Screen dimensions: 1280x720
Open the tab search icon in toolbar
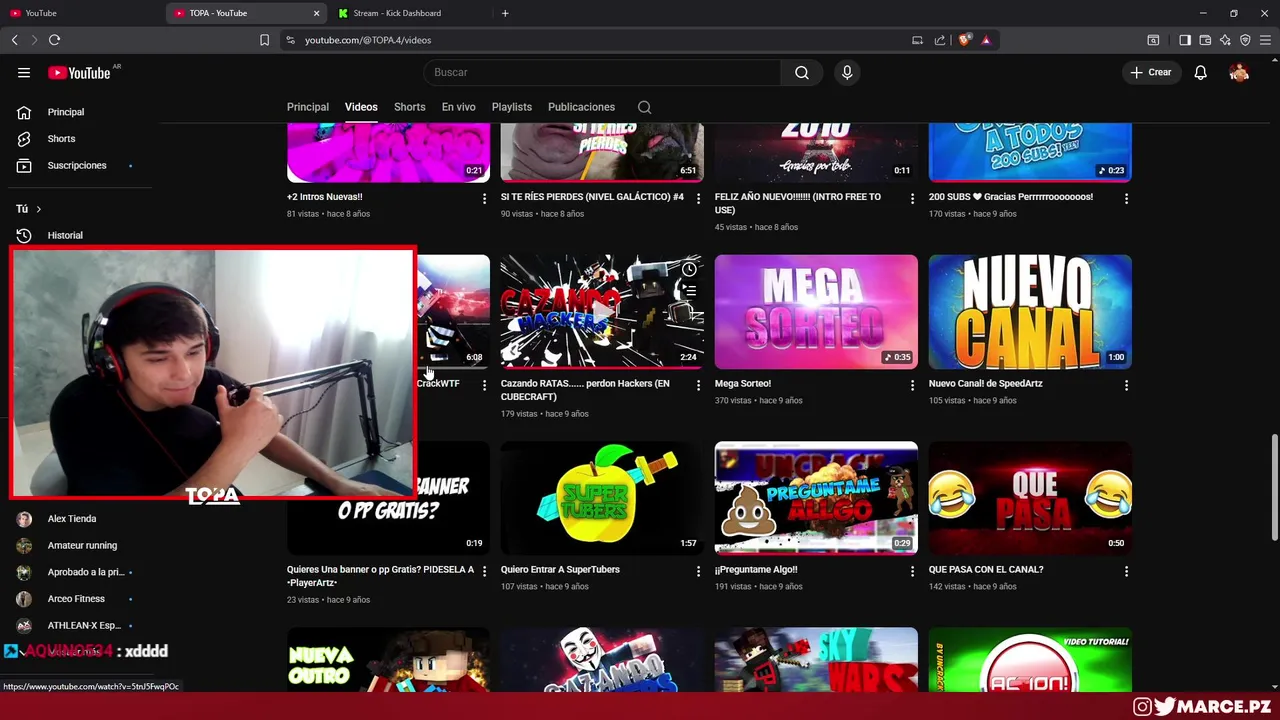[1153, 40]
